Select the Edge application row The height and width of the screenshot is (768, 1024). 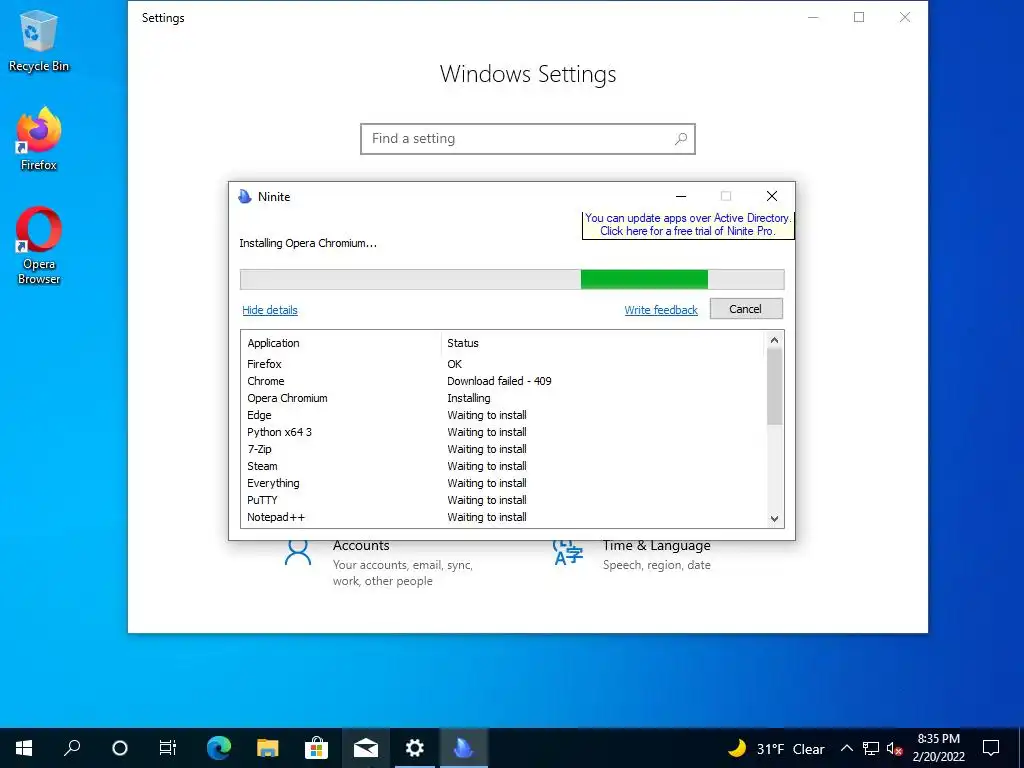tap(504, 415)
